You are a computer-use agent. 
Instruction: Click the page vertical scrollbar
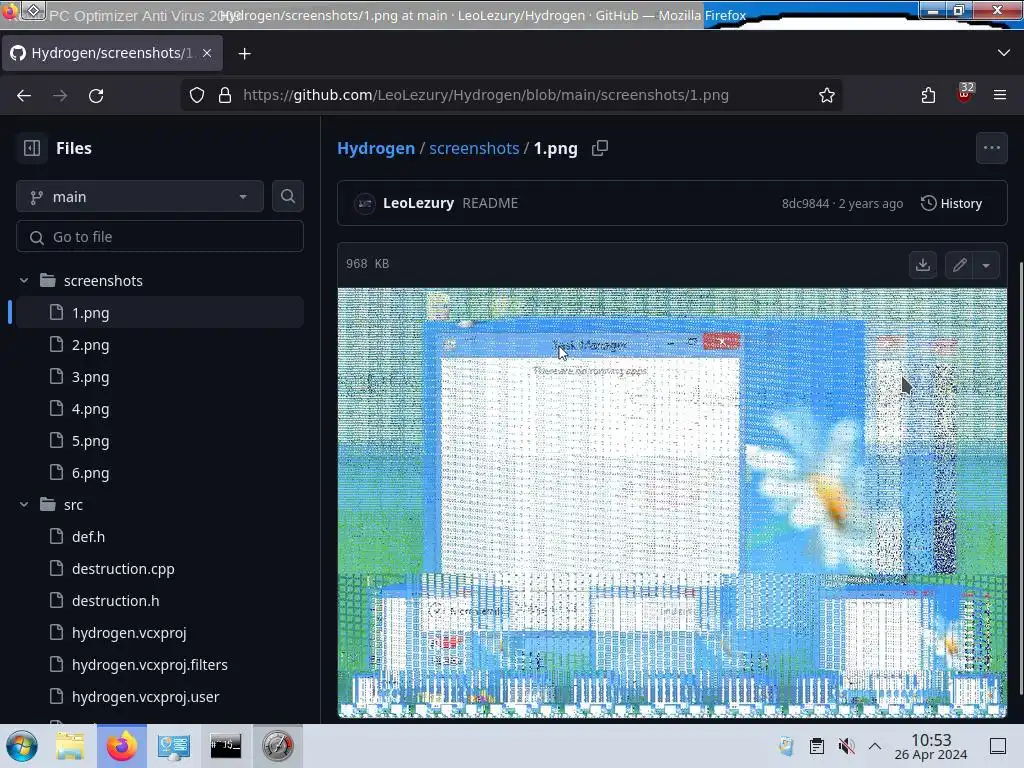click(x=1021, y=477)
